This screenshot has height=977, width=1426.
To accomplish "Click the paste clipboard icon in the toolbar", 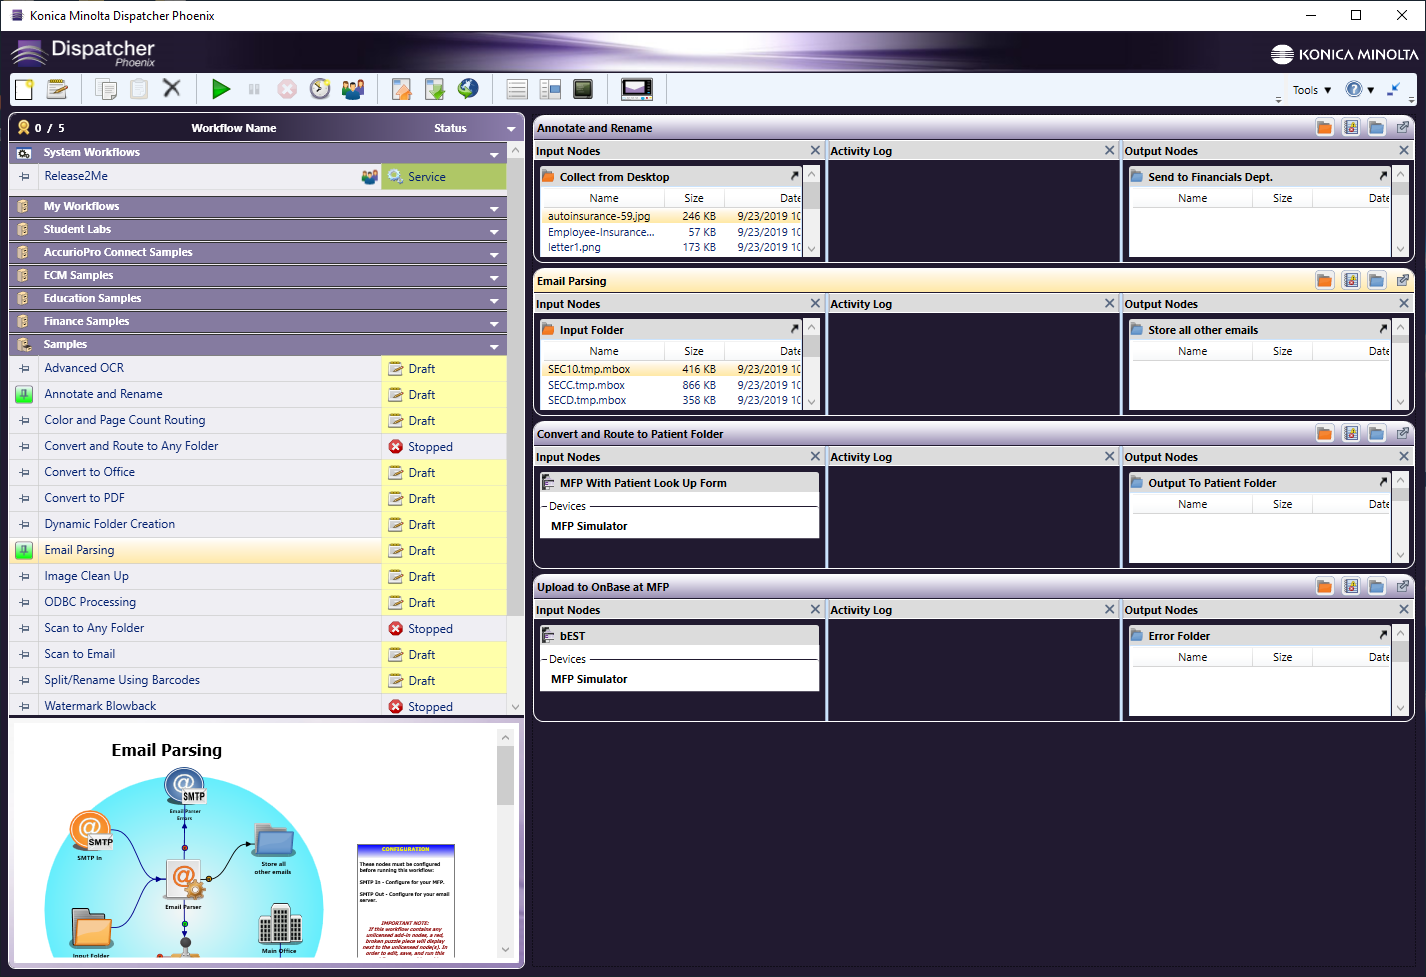I will coord(139,89).
